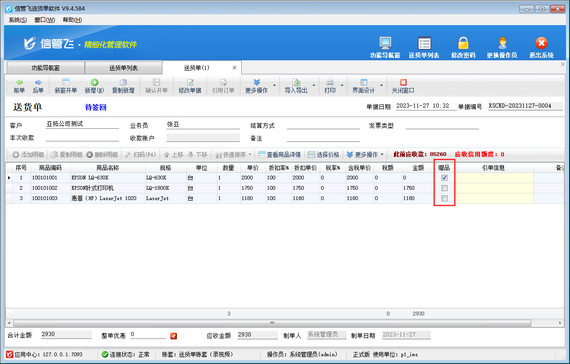Viewport: 570px width, 364px height.
Task: Expand the 导入导出 dropdown arrow
Action: [314, 86]
